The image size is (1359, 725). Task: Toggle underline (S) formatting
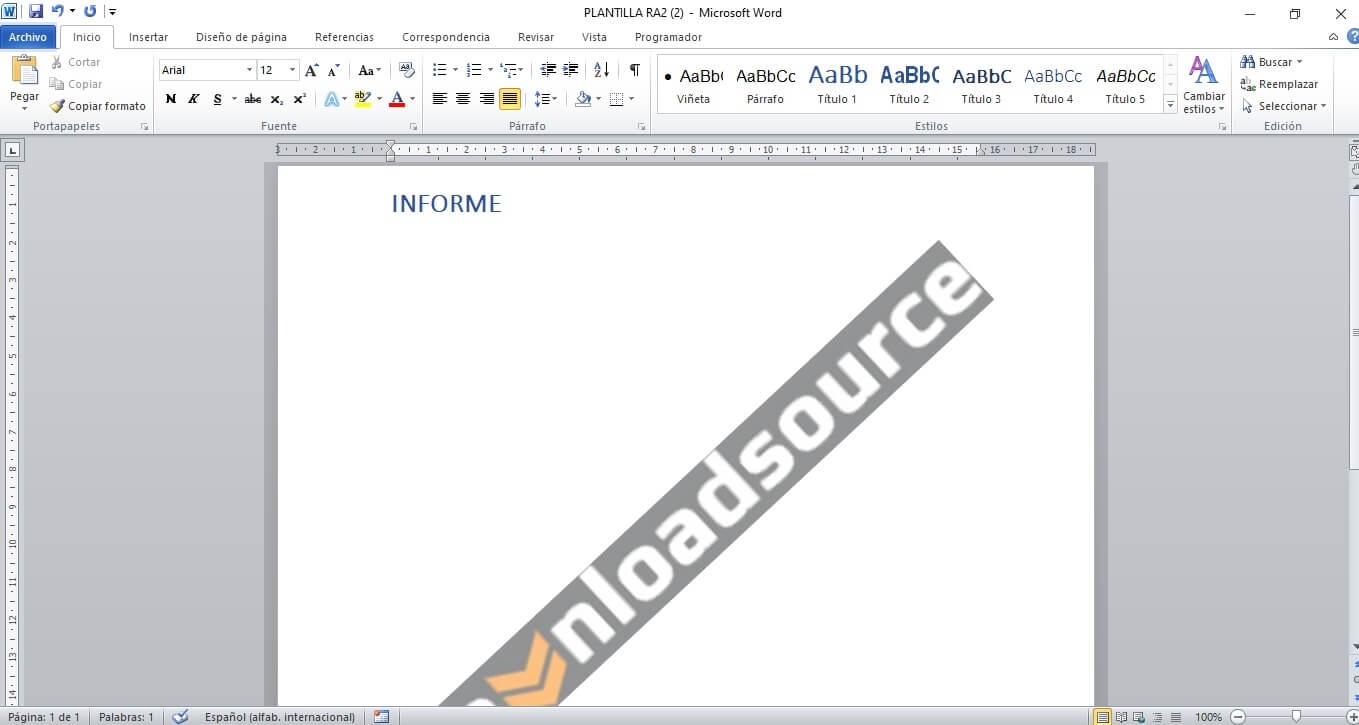217,99
